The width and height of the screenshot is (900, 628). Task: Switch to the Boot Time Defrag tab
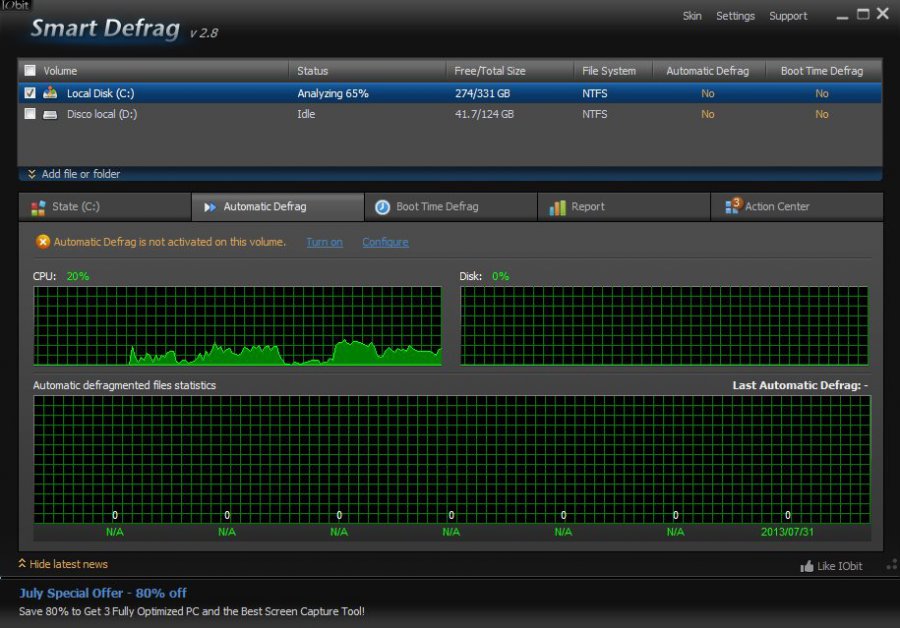[x=451, y=207]
